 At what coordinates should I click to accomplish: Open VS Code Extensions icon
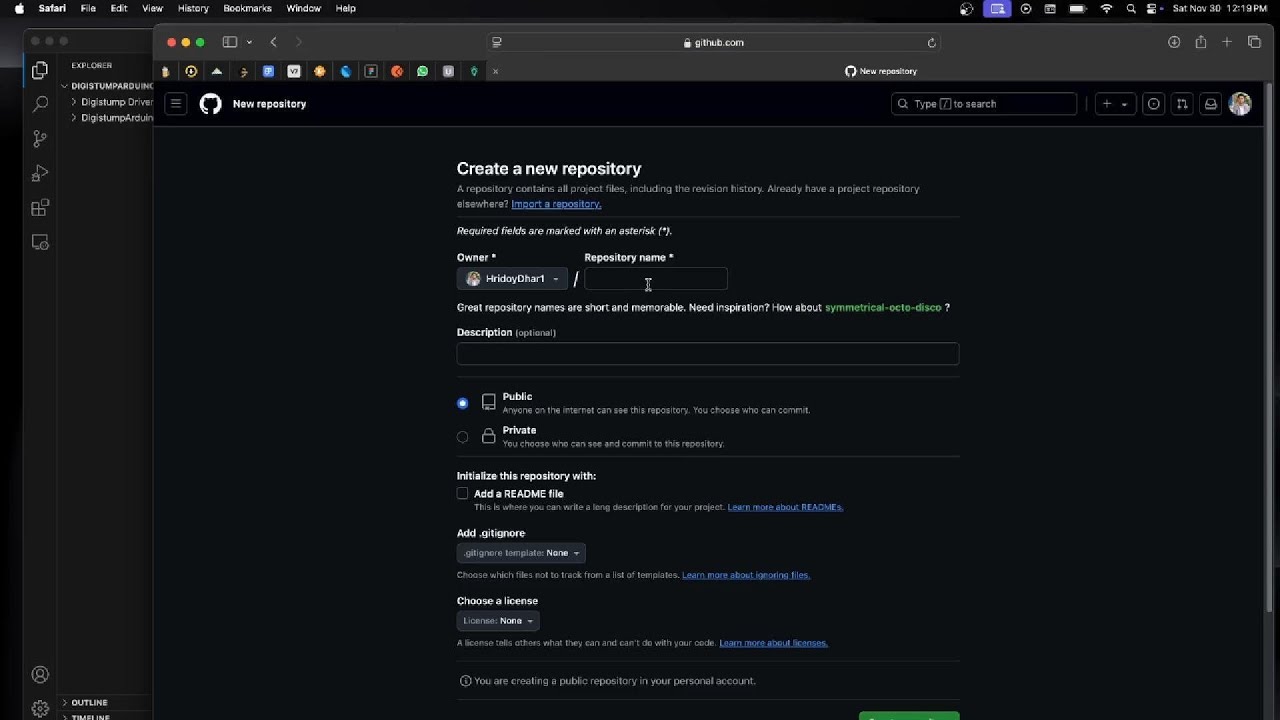tap(40, 208)
